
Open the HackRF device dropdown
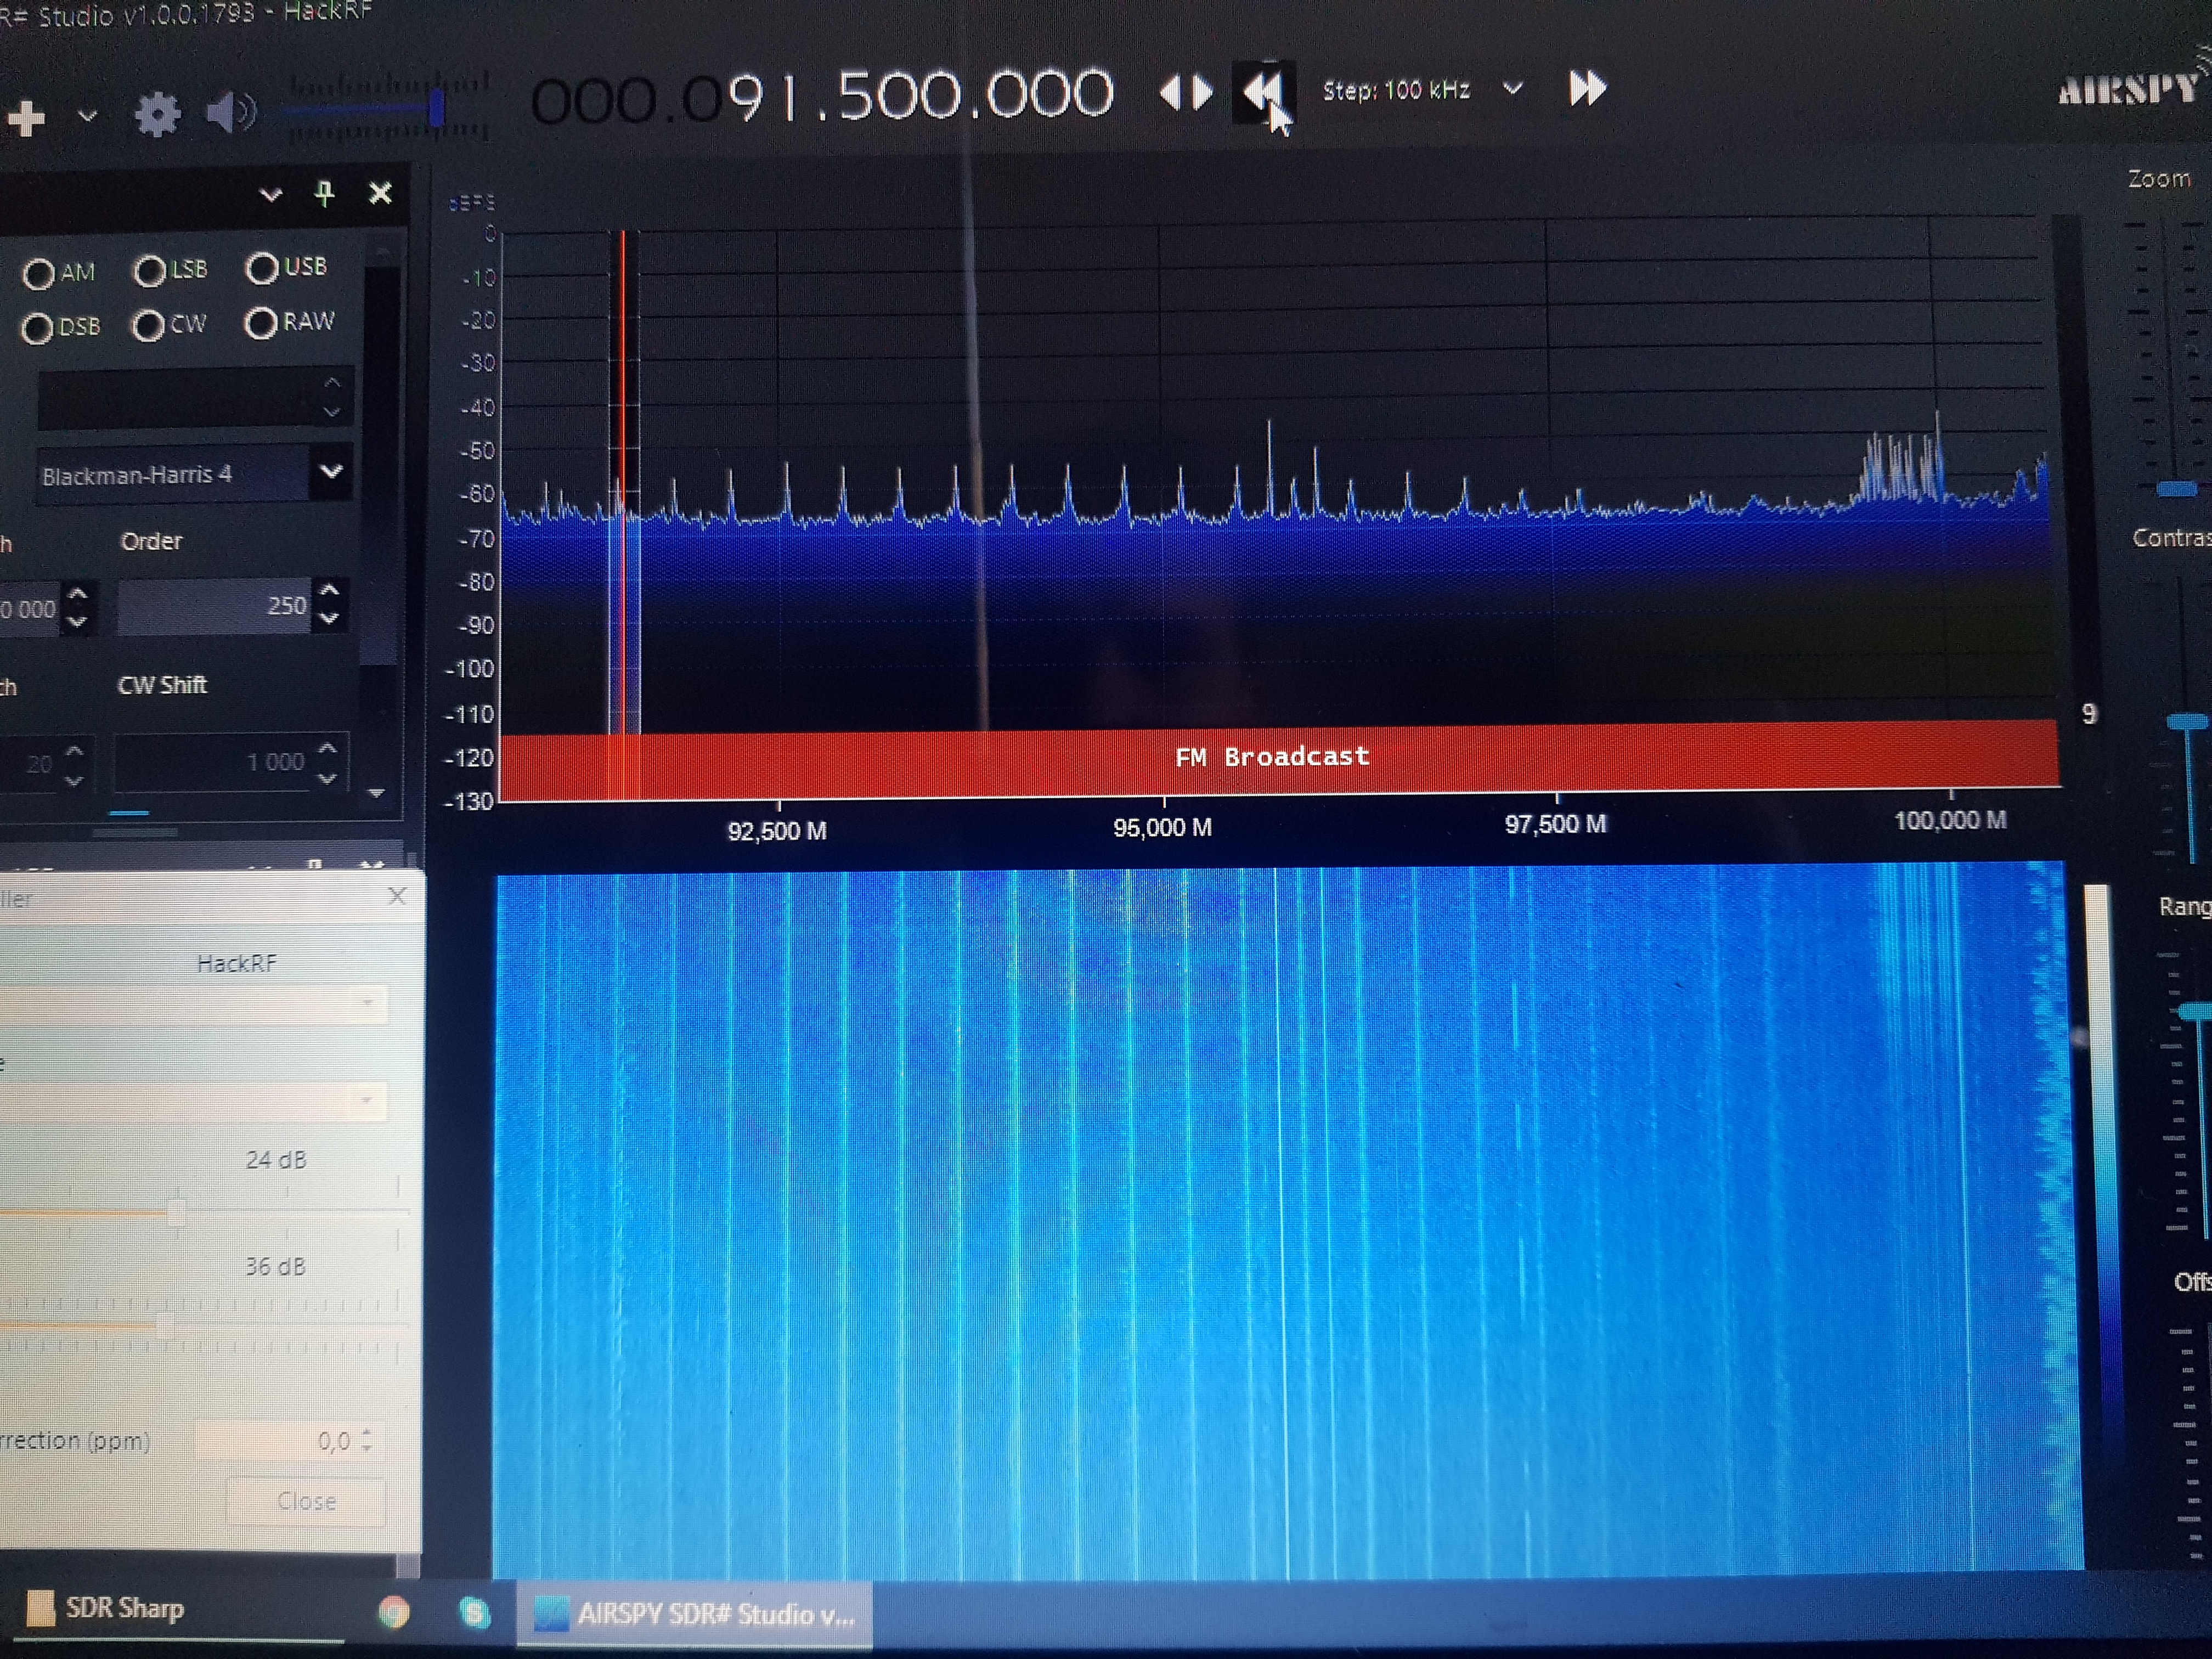click(x=368, y=1003)
